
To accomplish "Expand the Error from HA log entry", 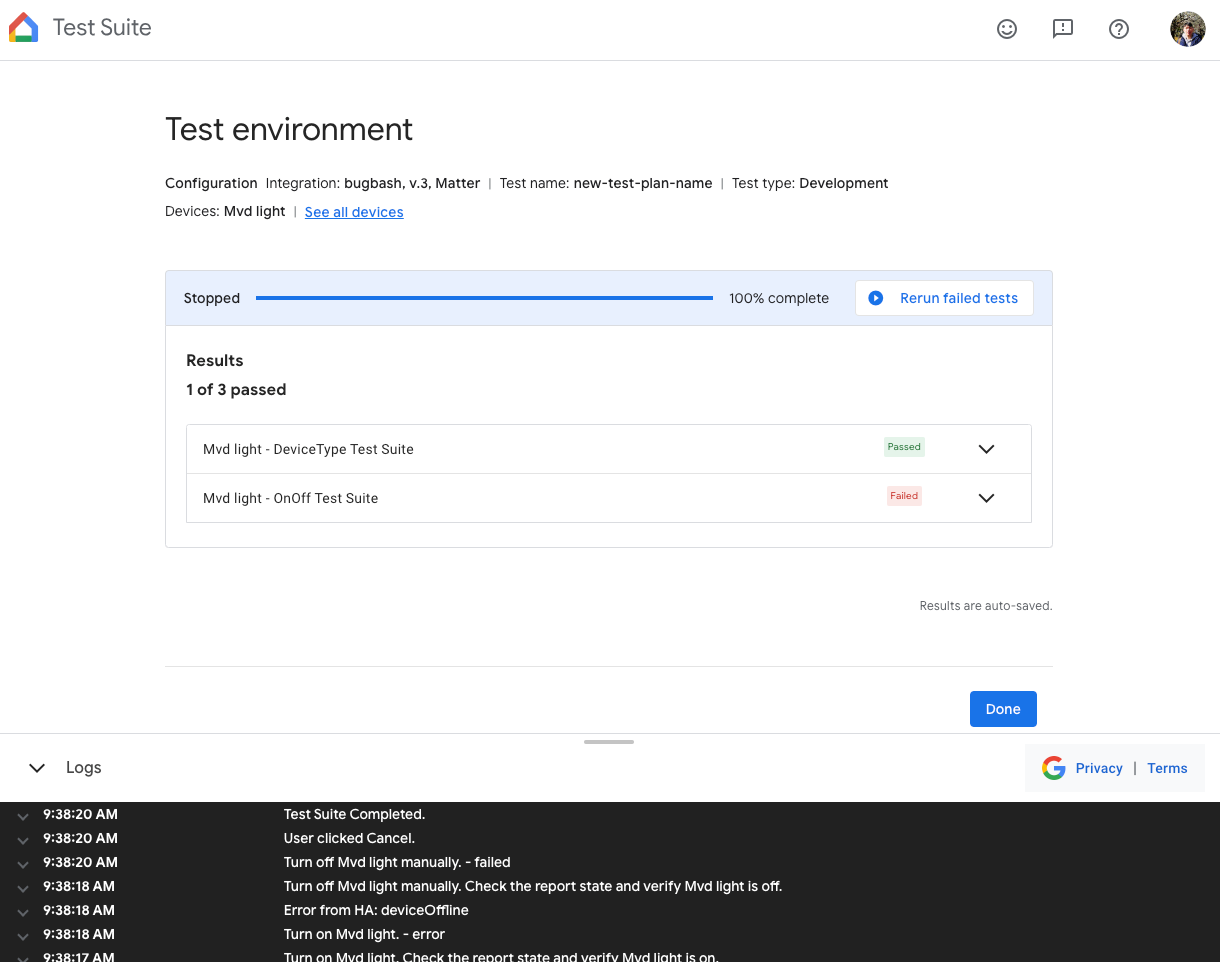I will [x=22, y=910].
